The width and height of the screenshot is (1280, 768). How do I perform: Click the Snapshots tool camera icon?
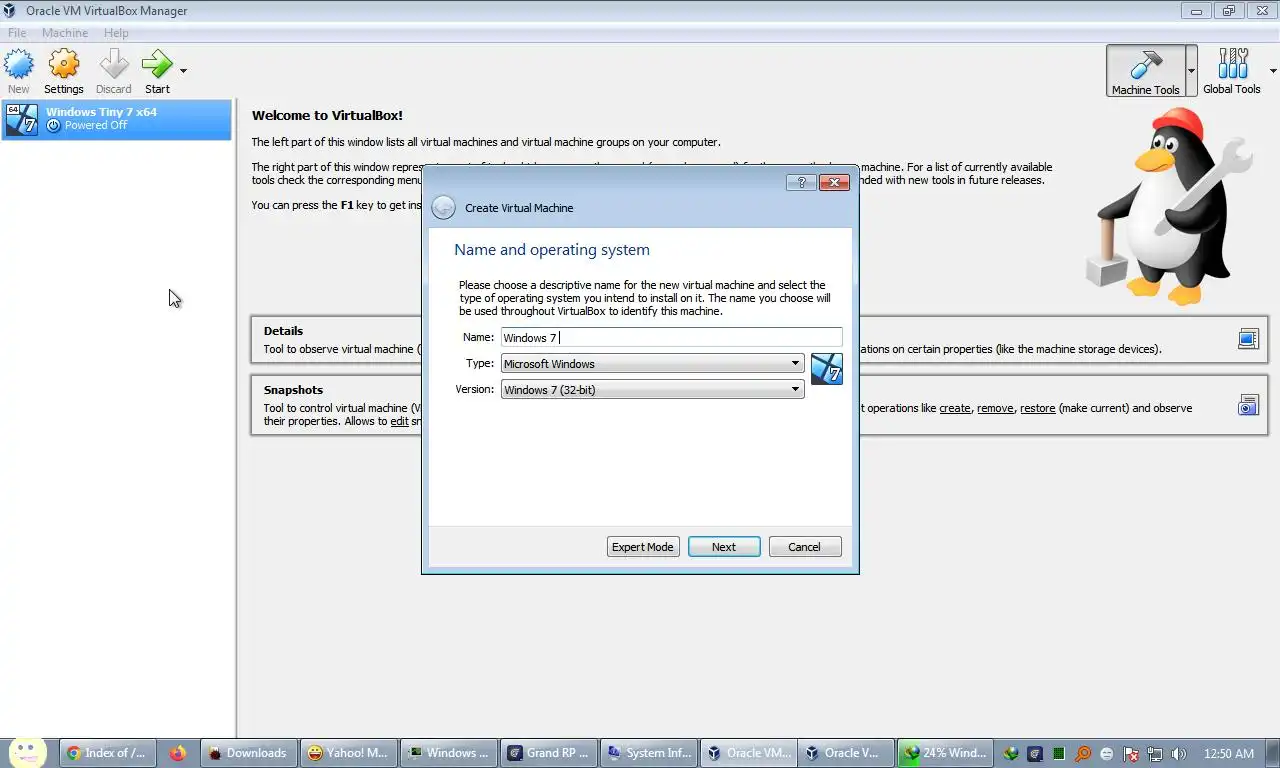1248,405
